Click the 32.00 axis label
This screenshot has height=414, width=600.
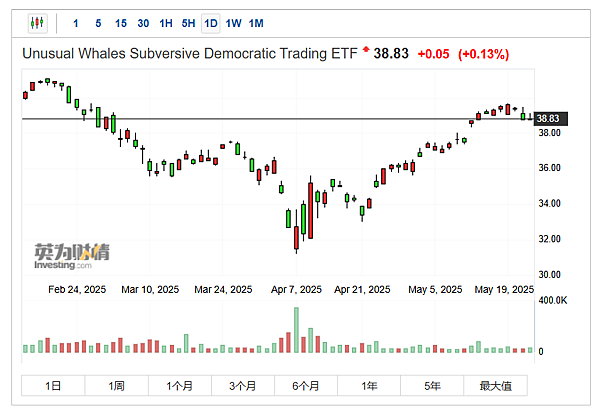click(x=549, y=239)
